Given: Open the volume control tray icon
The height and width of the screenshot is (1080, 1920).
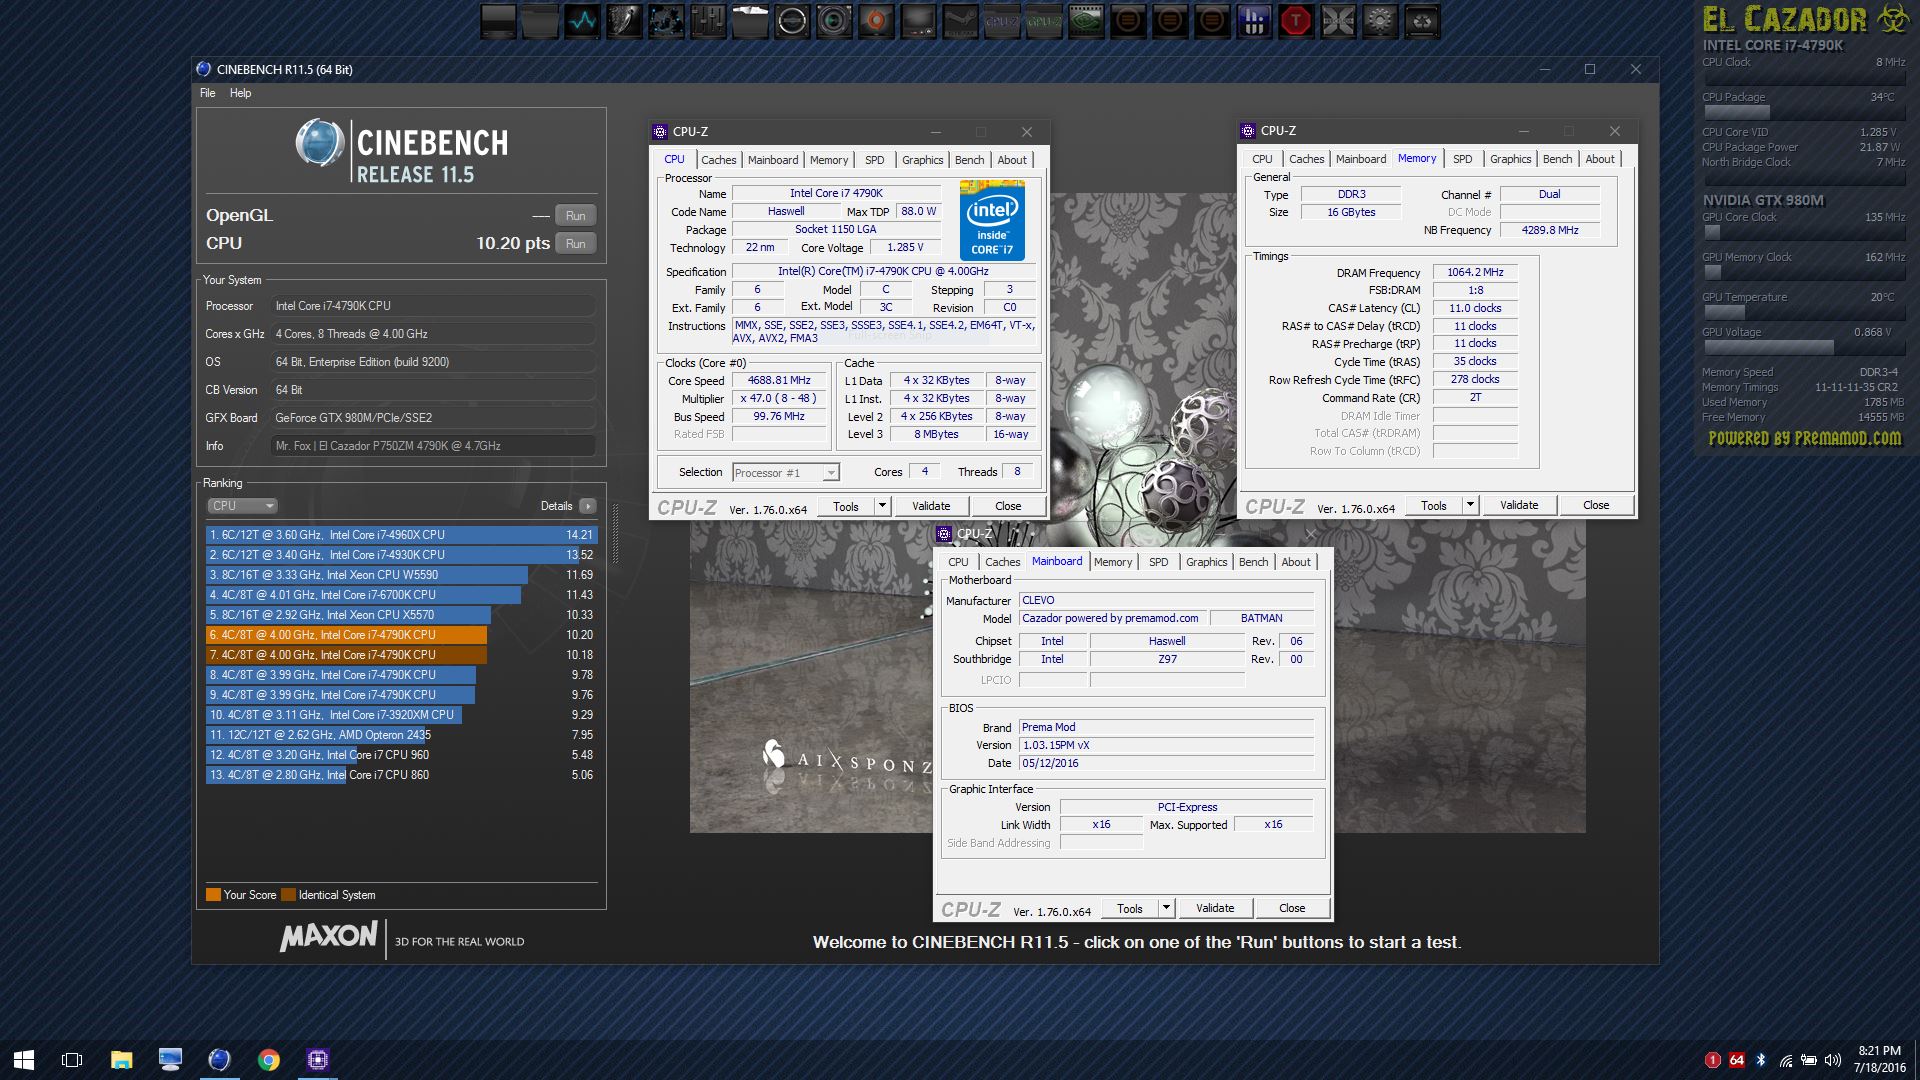Looking at the screenshot, I should tap(1832, 1060).
